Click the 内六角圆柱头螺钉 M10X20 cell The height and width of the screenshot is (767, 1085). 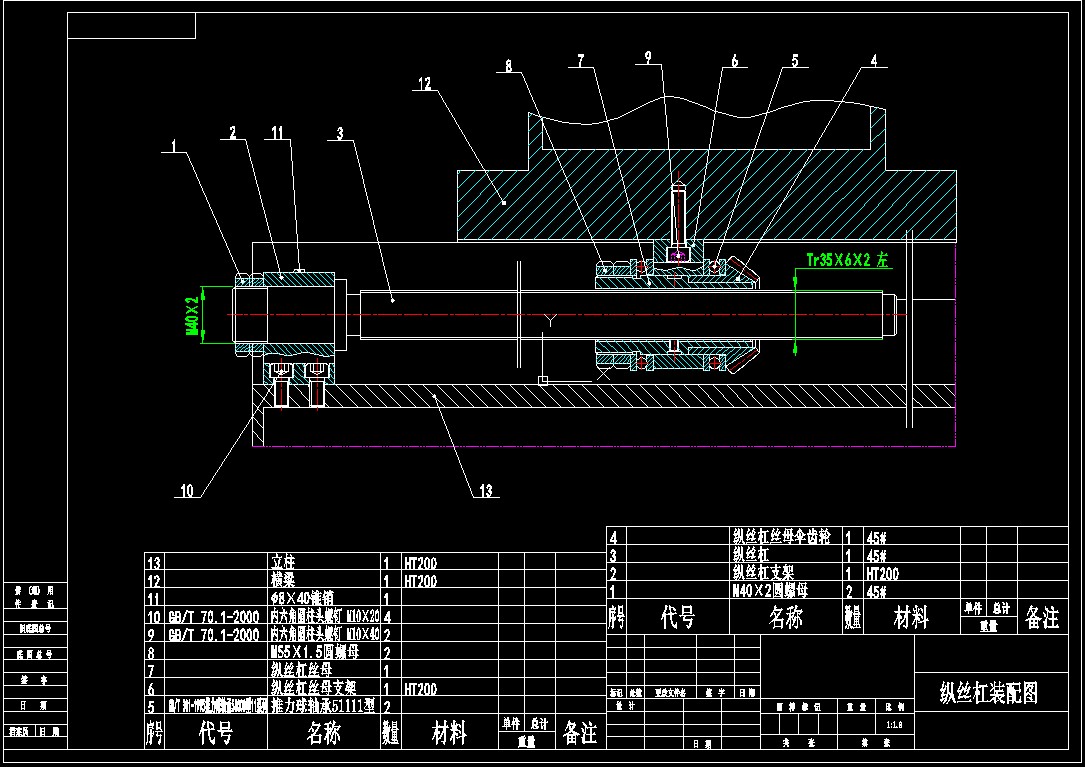325,616
